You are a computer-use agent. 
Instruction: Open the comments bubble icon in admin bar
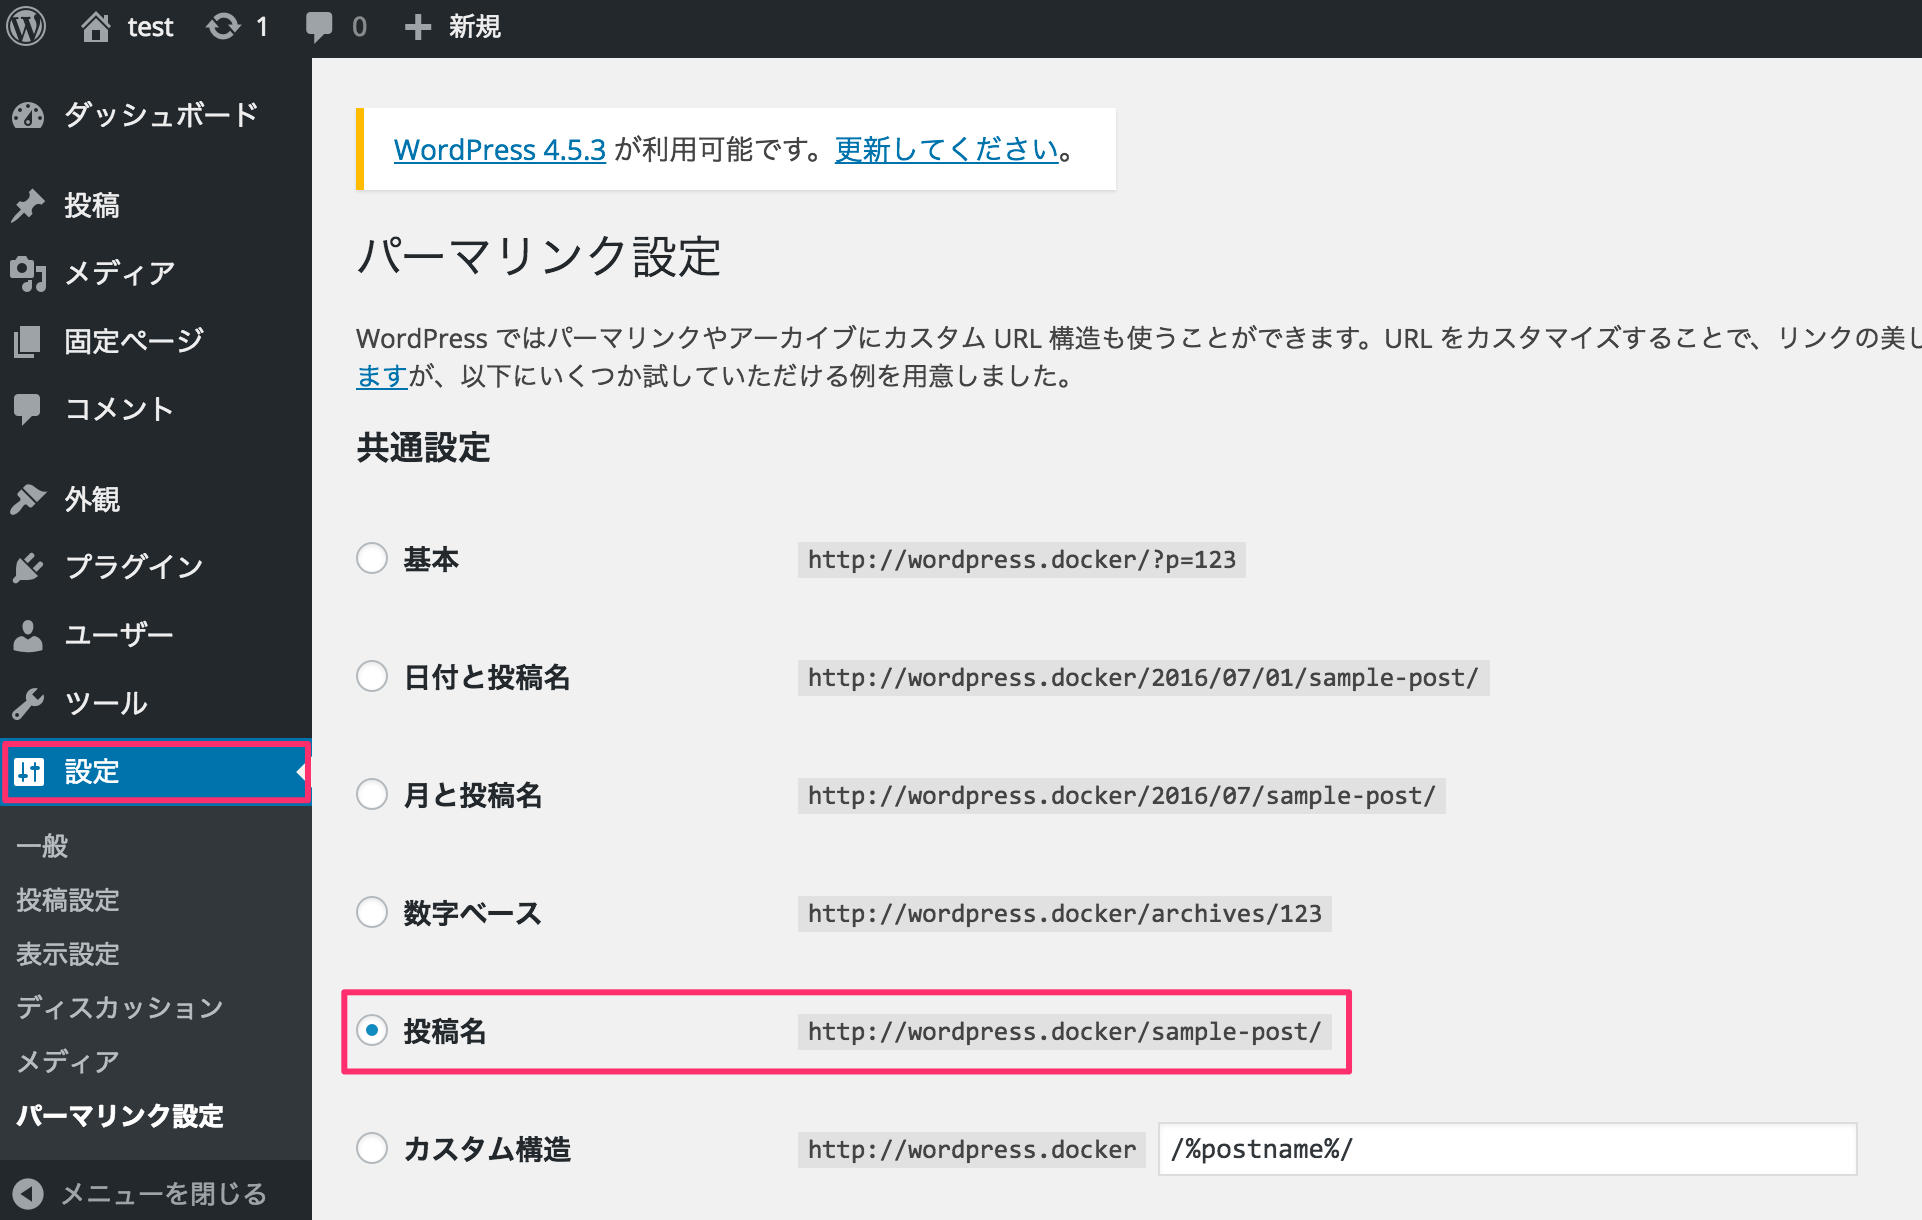(x=319, y=27)
